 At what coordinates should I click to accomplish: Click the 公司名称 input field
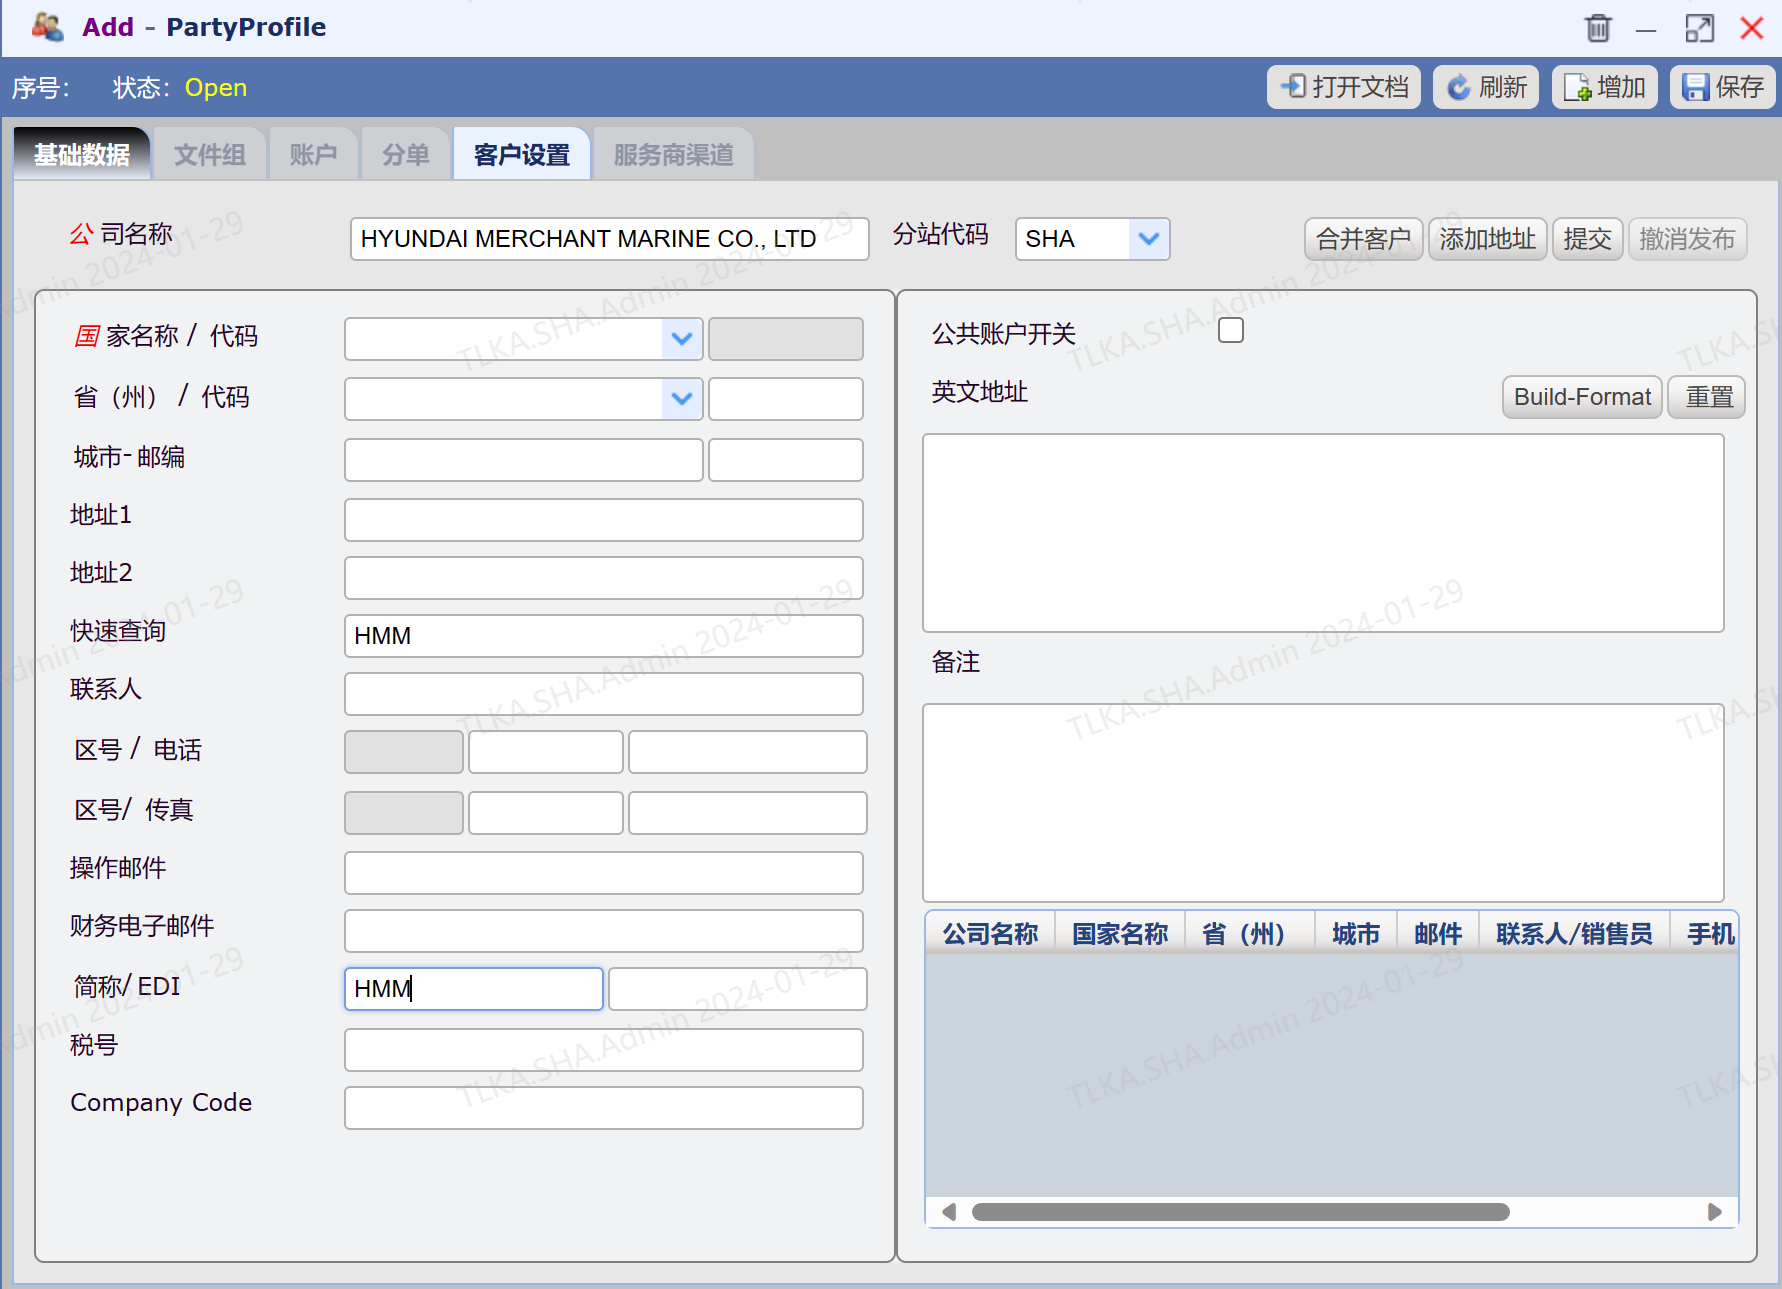[610, 239]
